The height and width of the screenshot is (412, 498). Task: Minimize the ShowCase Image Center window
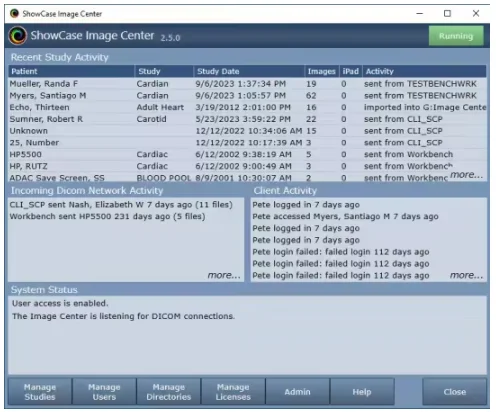pos(420,14)
